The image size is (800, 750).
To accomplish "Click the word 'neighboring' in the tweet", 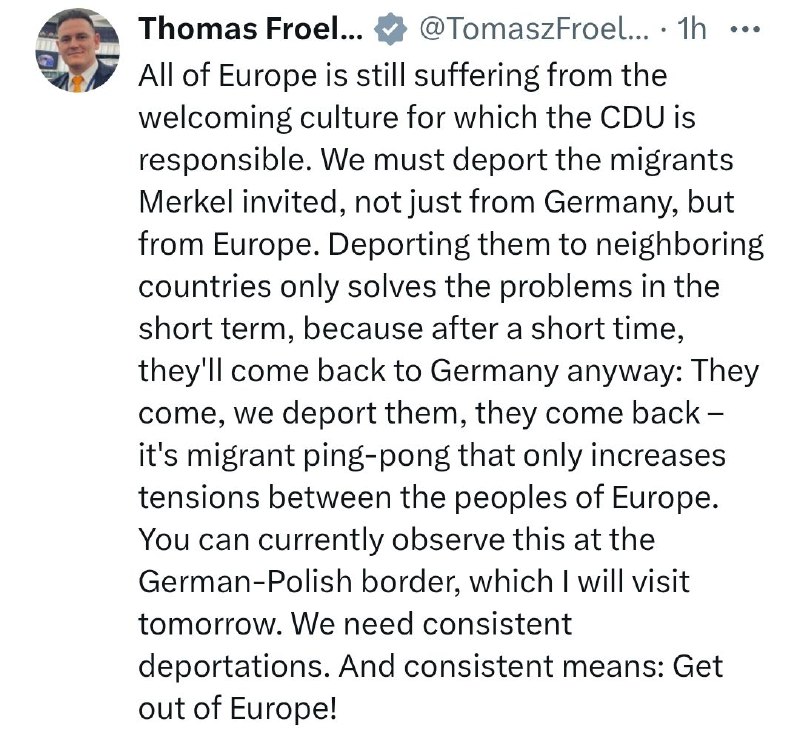I will pyautogui.click(x=680, y=245).
